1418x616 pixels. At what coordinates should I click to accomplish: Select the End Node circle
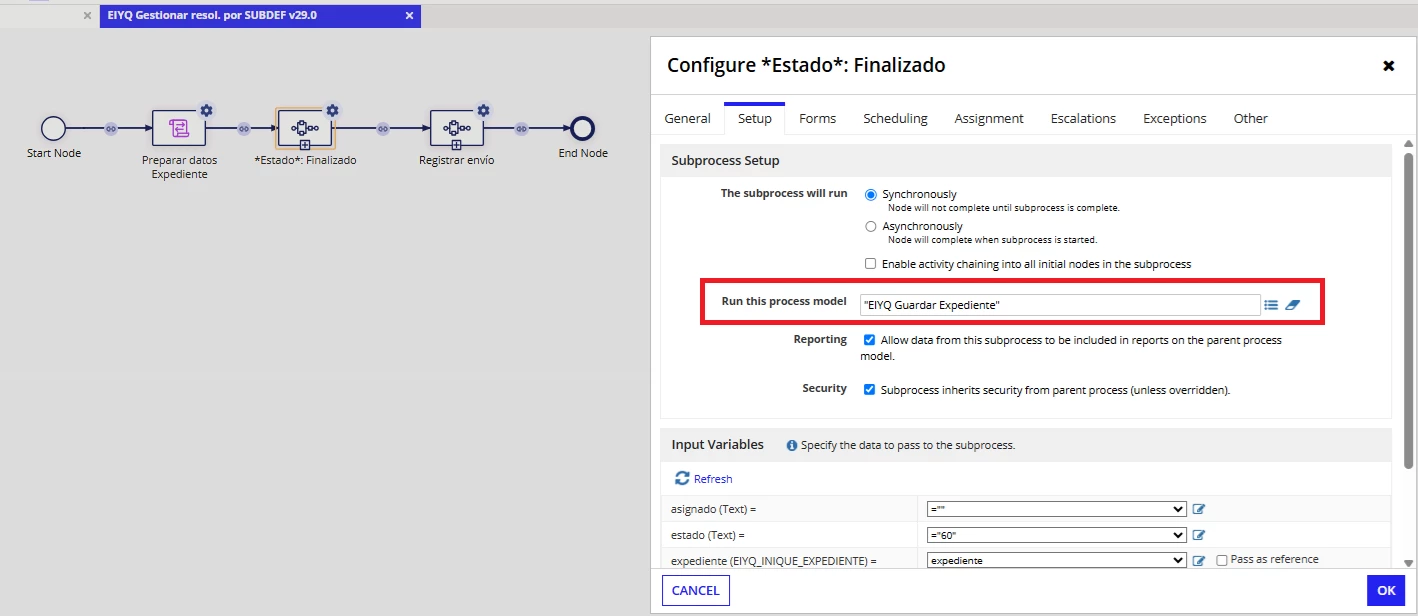coord(582,128)
